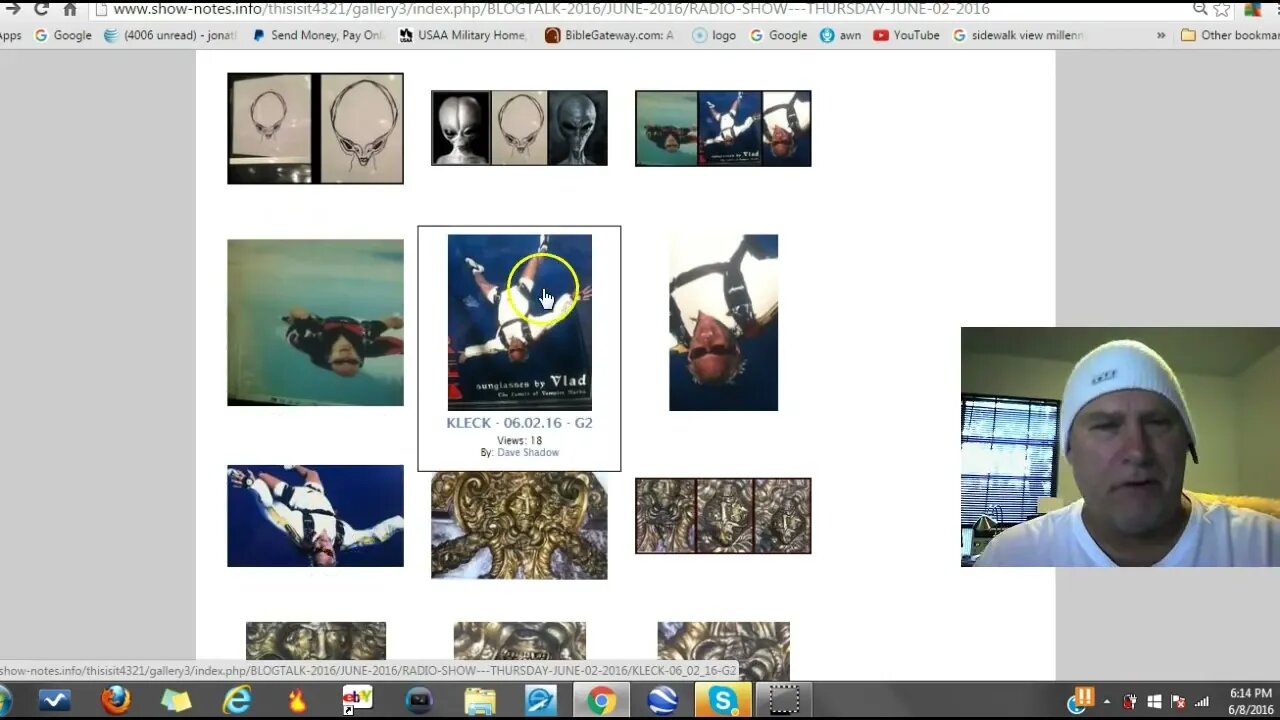
Task: Switch to Skype in the taskbar
Action: [723, 701]
